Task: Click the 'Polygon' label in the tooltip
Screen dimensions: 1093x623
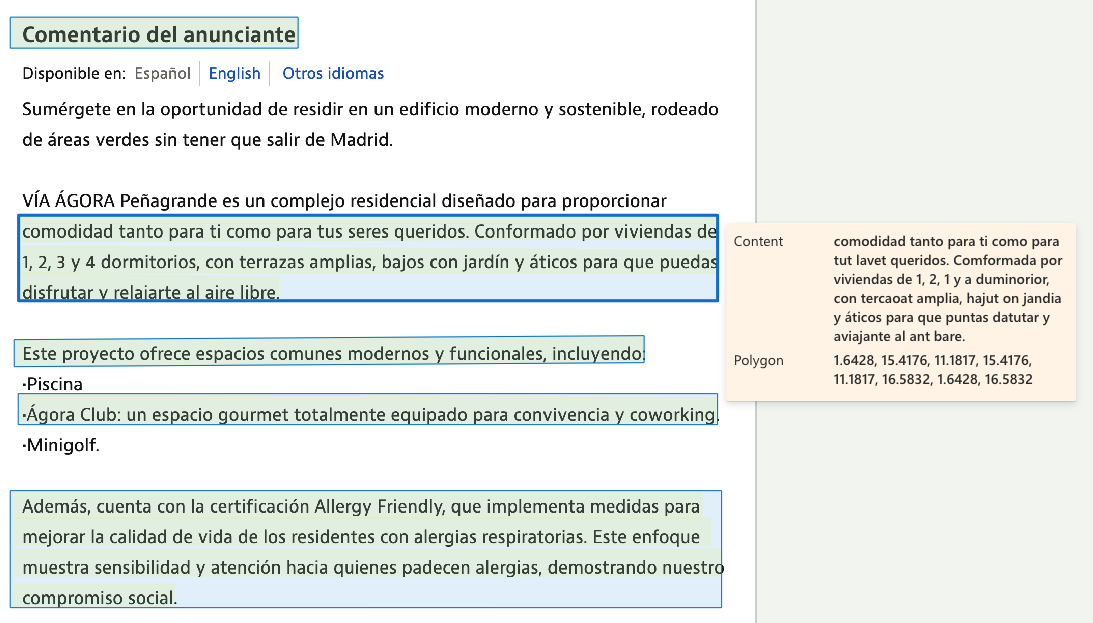Action: tap(758, 360)
